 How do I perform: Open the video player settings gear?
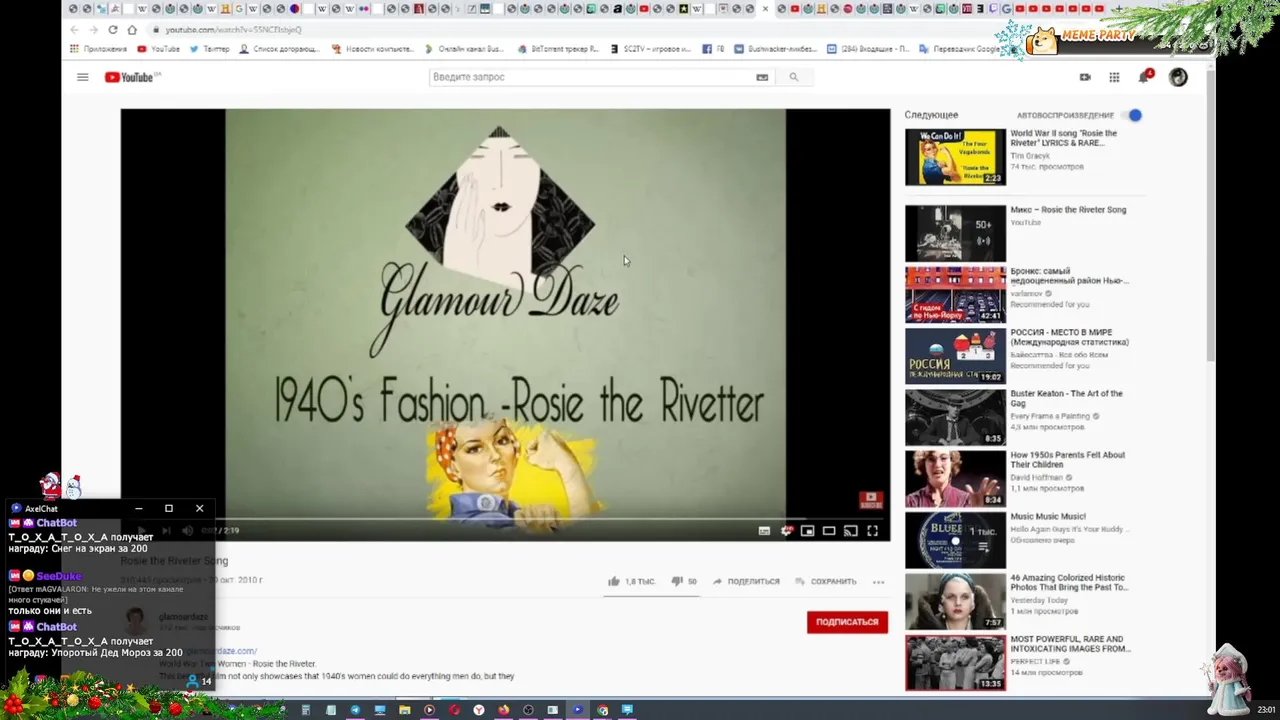click(786, 531)
